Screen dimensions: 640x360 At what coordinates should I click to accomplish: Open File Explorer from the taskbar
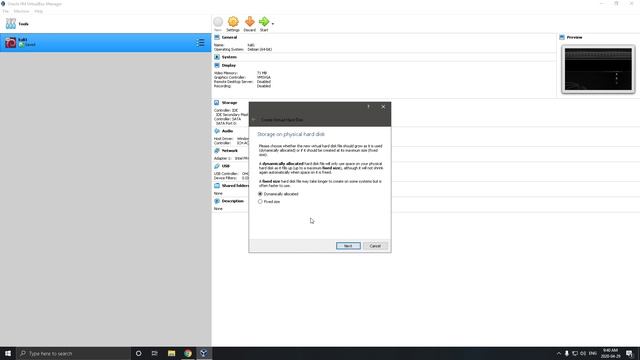[x=171, y=353]
